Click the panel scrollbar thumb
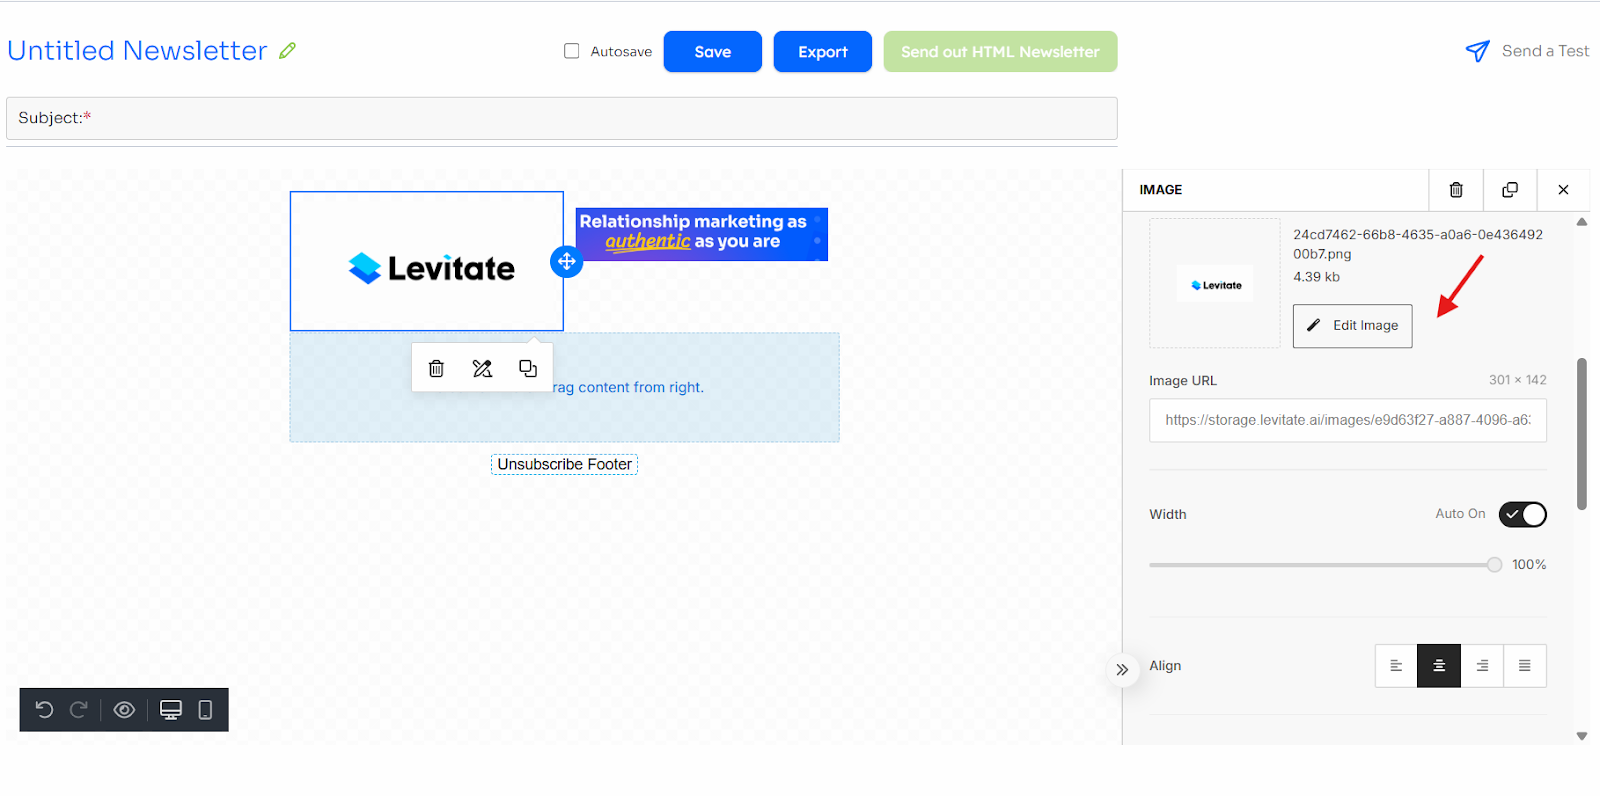1600x796 pixels. click(1582, 434)
